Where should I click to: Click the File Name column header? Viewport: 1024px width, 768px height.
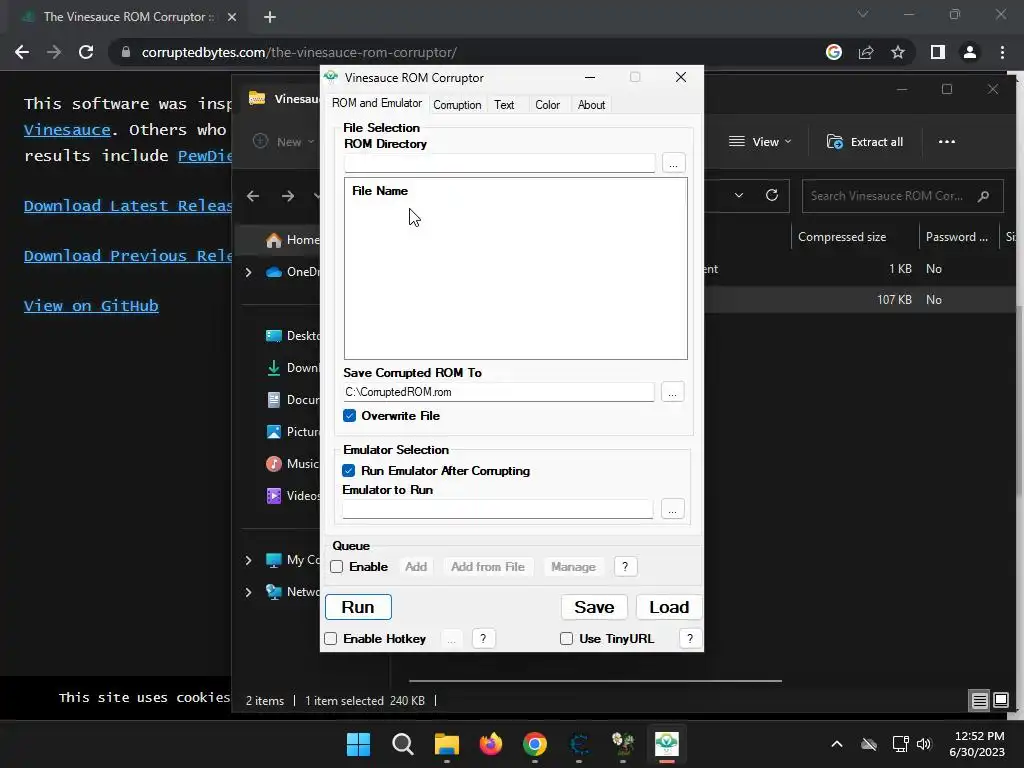click(379, 191)
